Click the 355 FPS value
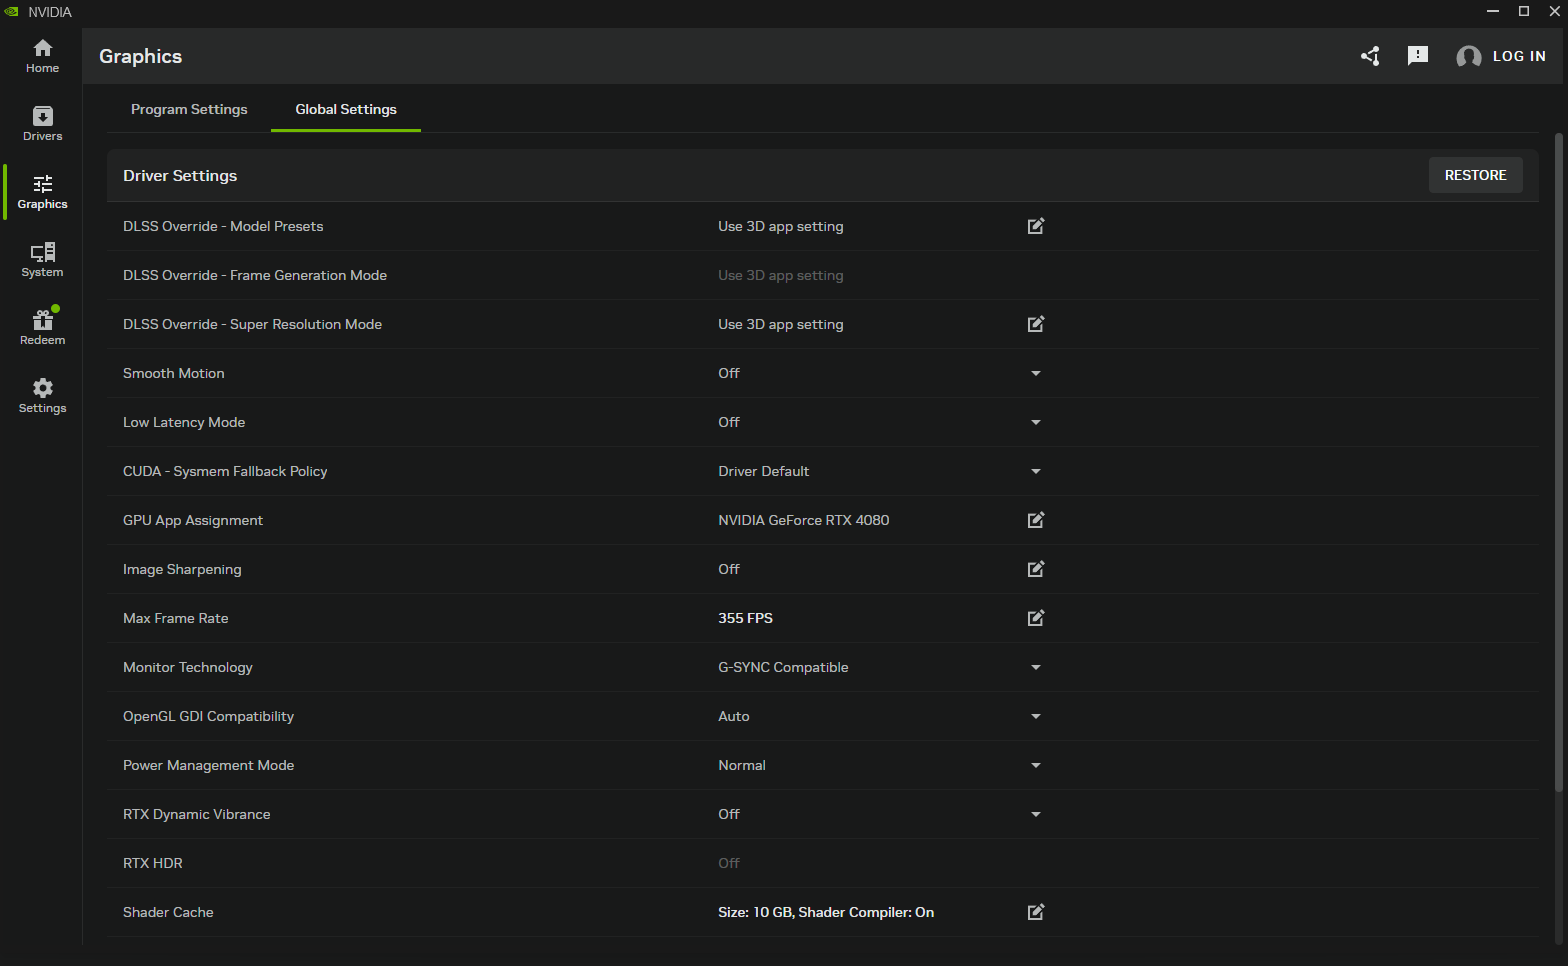1568x966 pixels. coord(745,618)
